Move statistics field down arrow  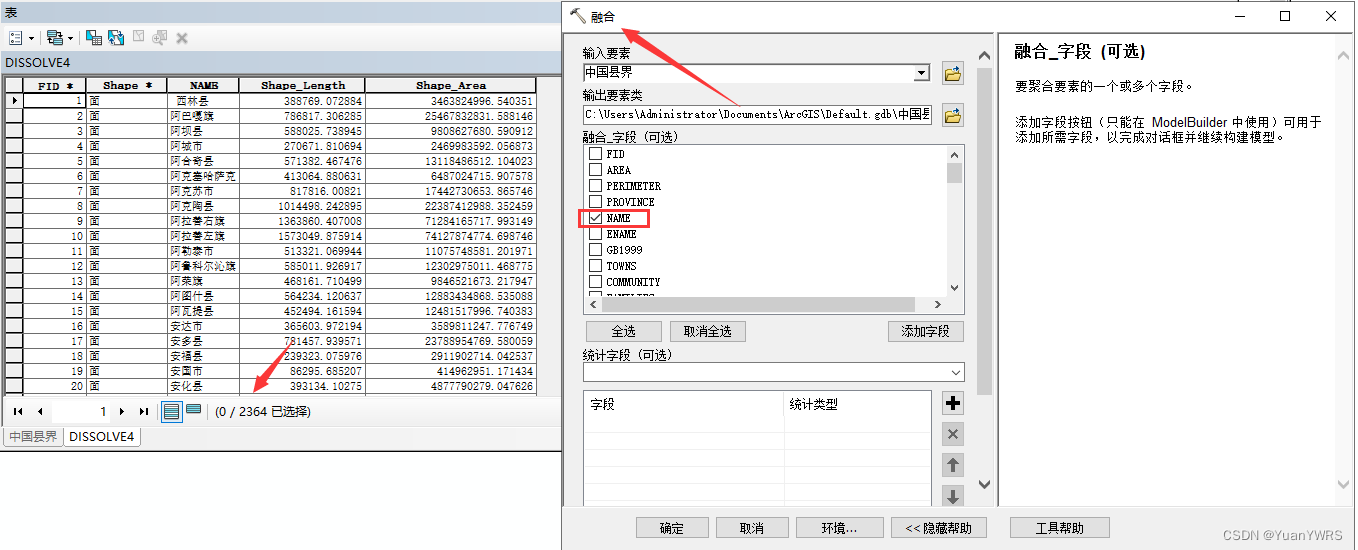click(953, 496)
